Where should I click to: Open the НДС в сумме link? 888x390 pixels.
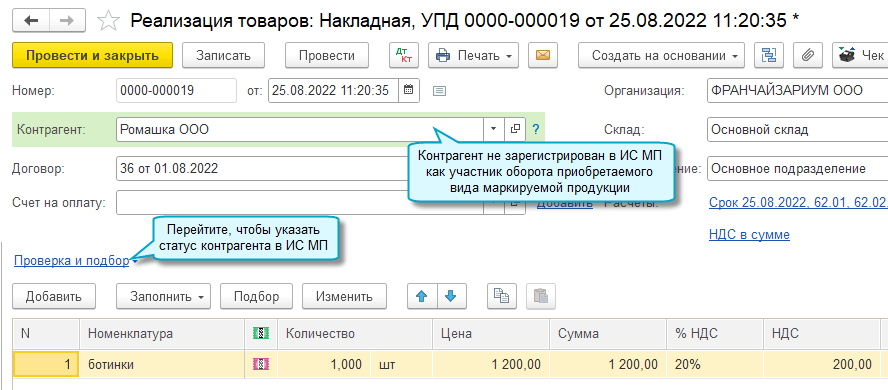click(x=749, y=234)
